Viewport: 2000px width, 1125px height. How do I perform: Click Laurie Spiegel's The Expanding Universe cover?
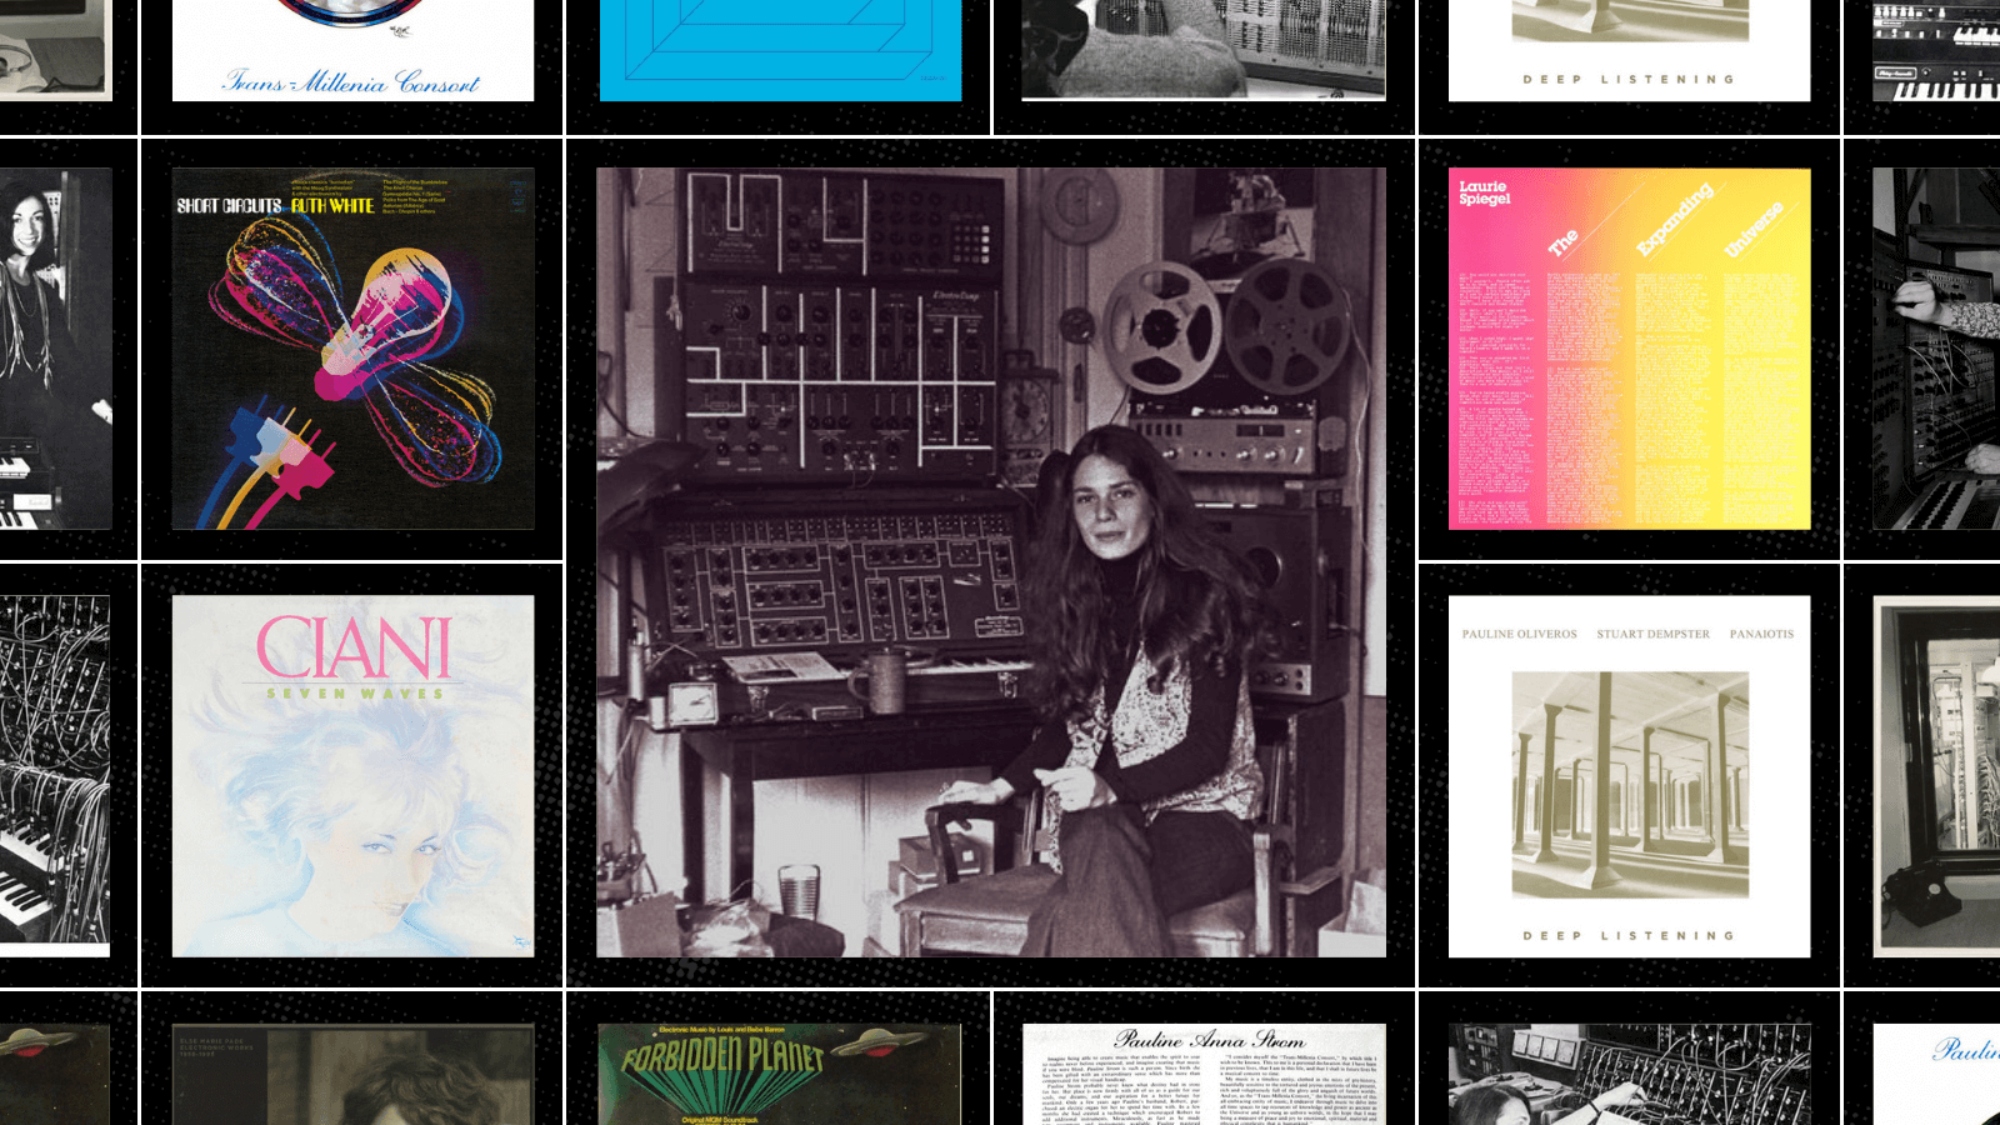click(1629, 348)
